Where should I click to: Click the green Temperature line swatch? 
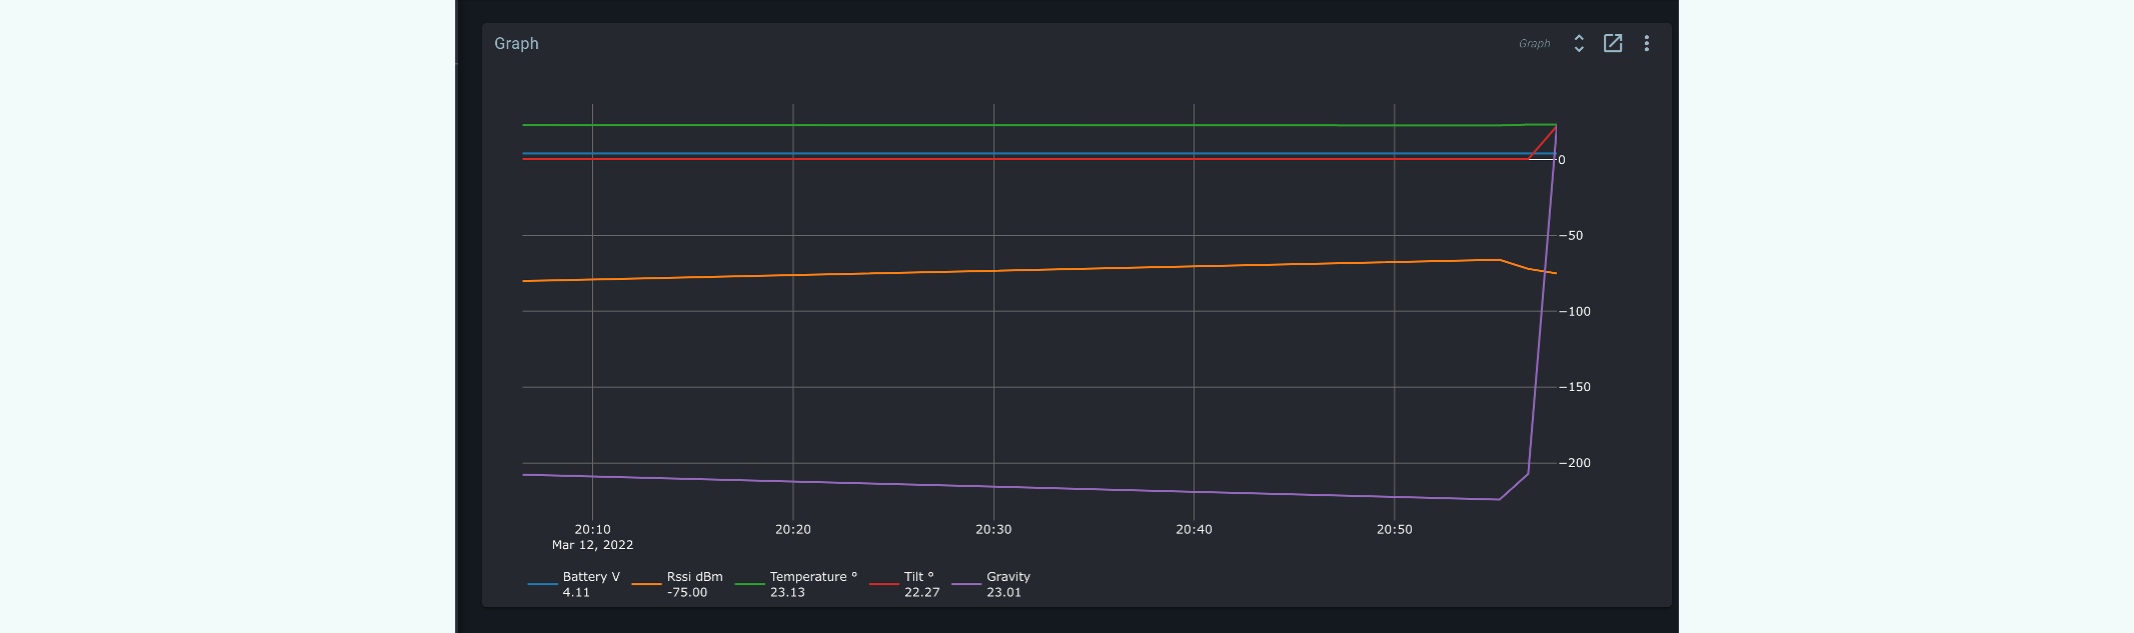(749, 584)
